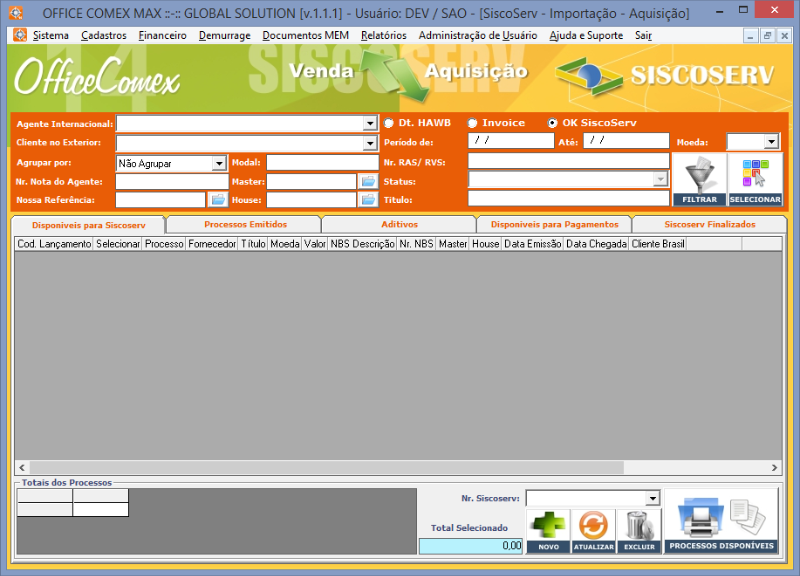Screen dimensions: 800x576
Task: Click the Nr. RAS/ RVS input field
Action: tap(568, 161)
